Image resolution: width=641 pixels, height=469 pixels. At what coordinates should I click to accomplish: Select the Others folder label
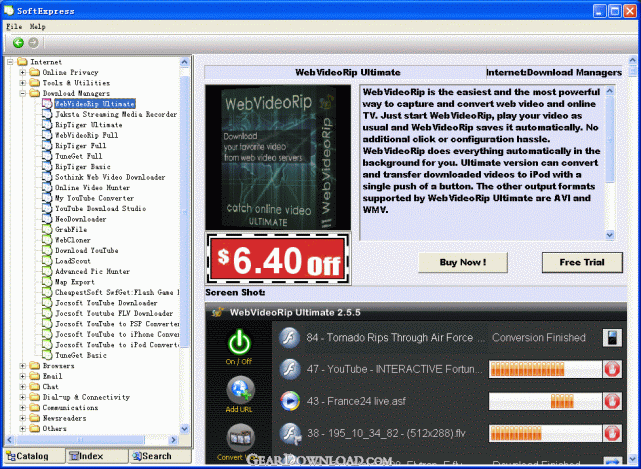pos(54,429)
